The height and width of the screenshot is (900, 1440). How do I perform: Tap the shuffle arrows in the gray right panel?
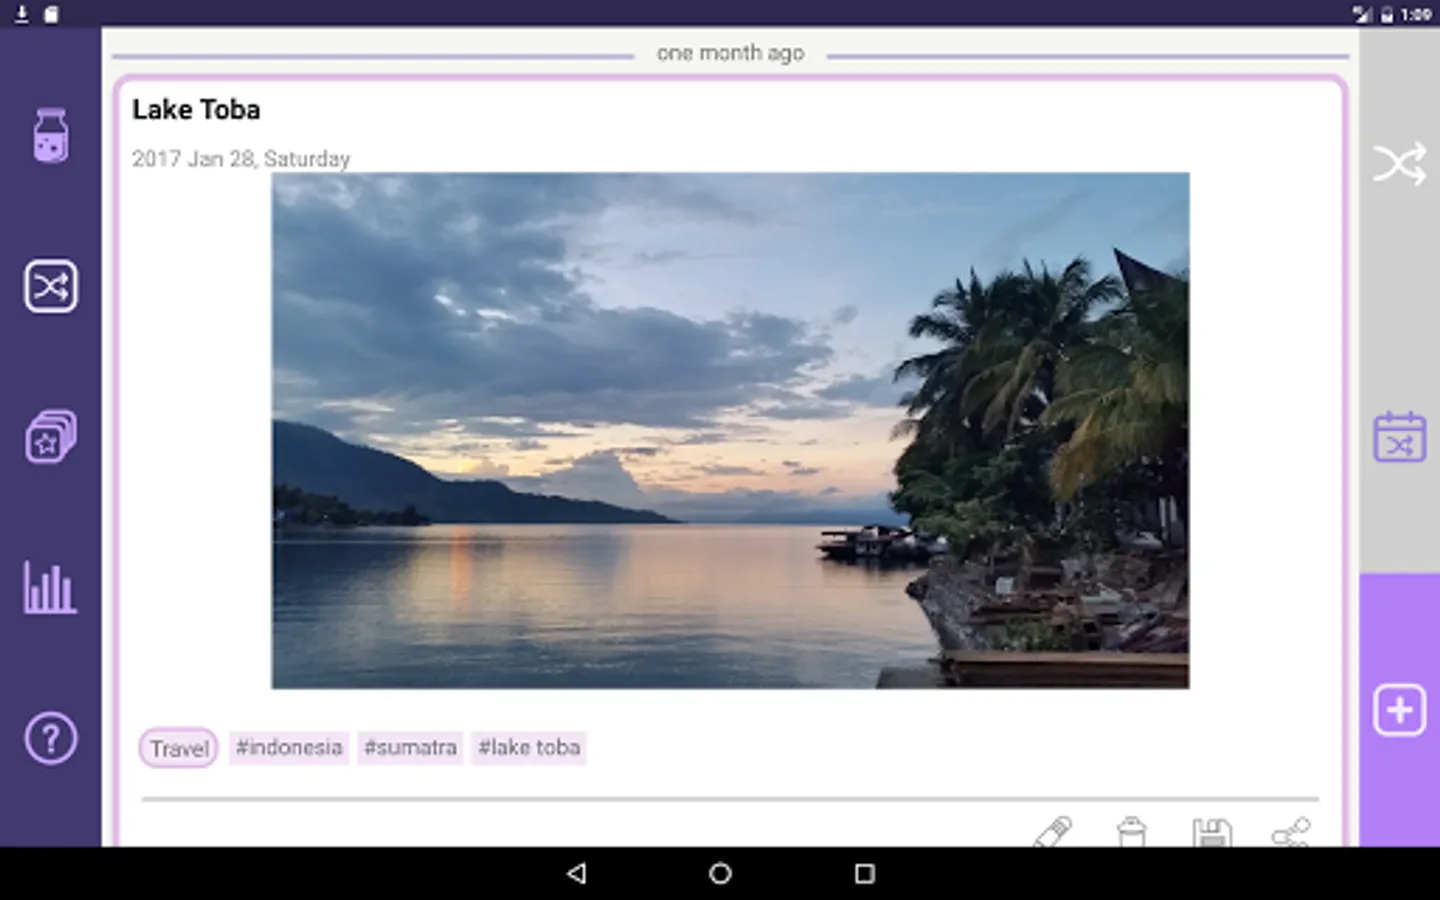point(1399,164)
